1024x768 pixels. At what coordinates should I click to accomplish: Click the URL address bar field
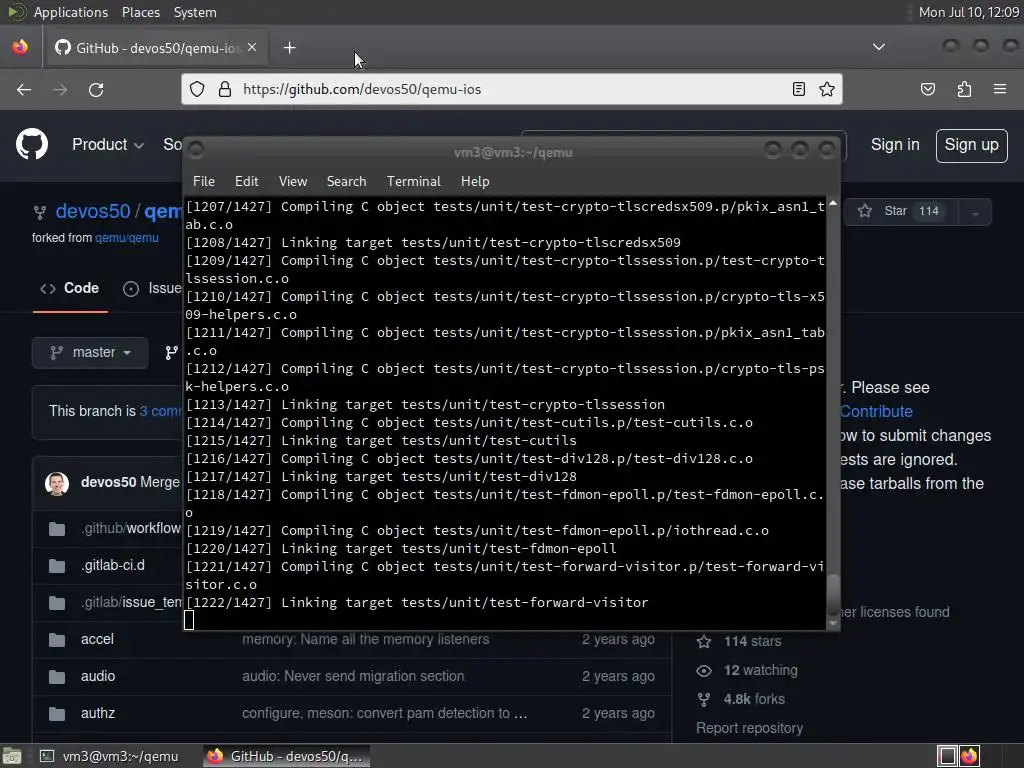tap(511, 89)
